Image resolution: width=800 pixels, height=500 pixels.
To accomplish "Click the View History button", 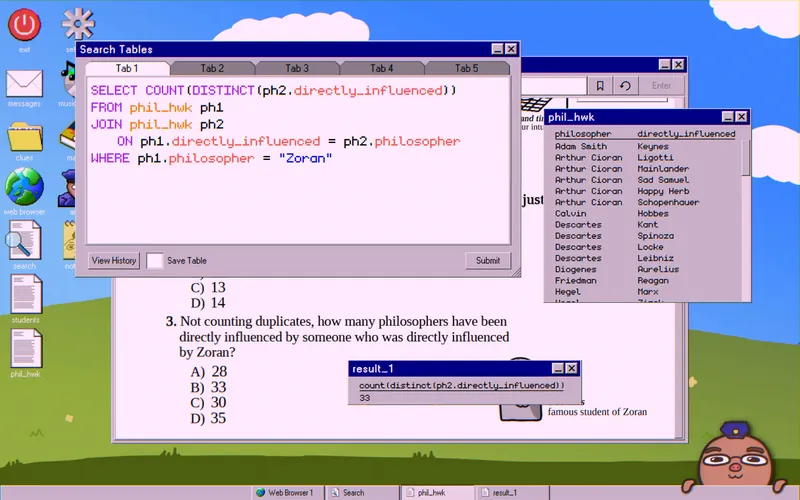I will click(114, 261).
